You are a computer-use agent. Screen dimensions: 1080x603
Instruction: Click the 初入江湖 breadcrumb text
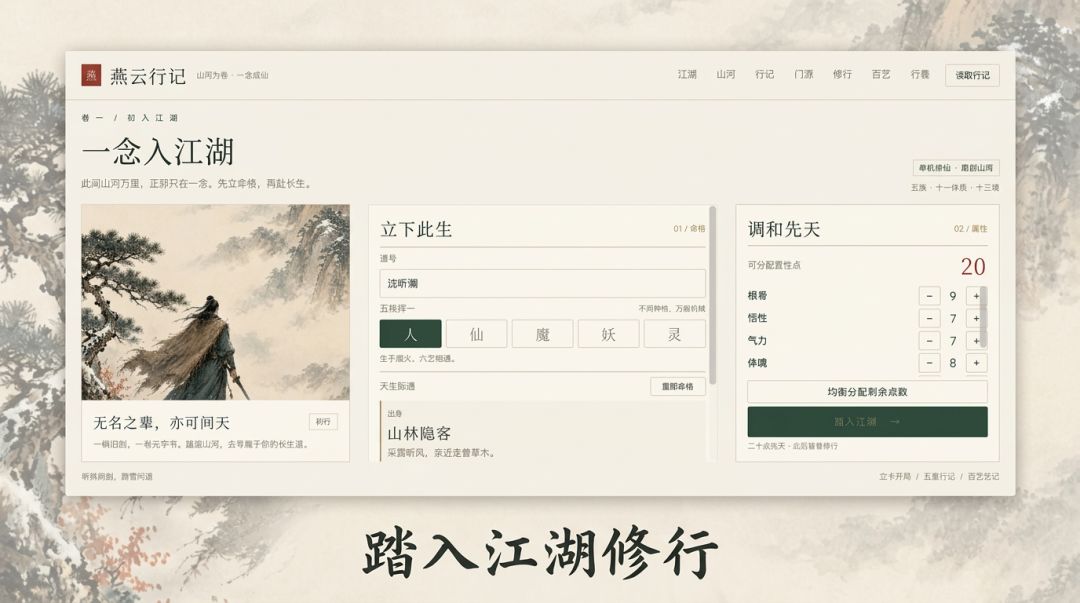click(x=152, y=118)
